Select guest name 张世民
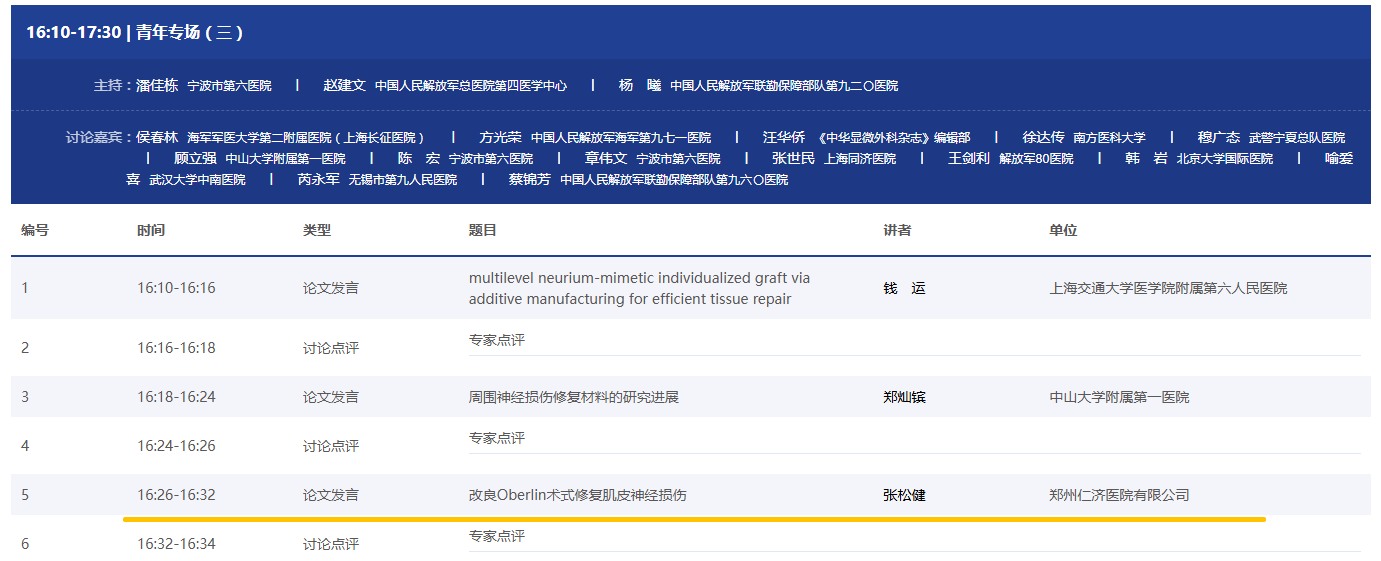 click(794, 158)
